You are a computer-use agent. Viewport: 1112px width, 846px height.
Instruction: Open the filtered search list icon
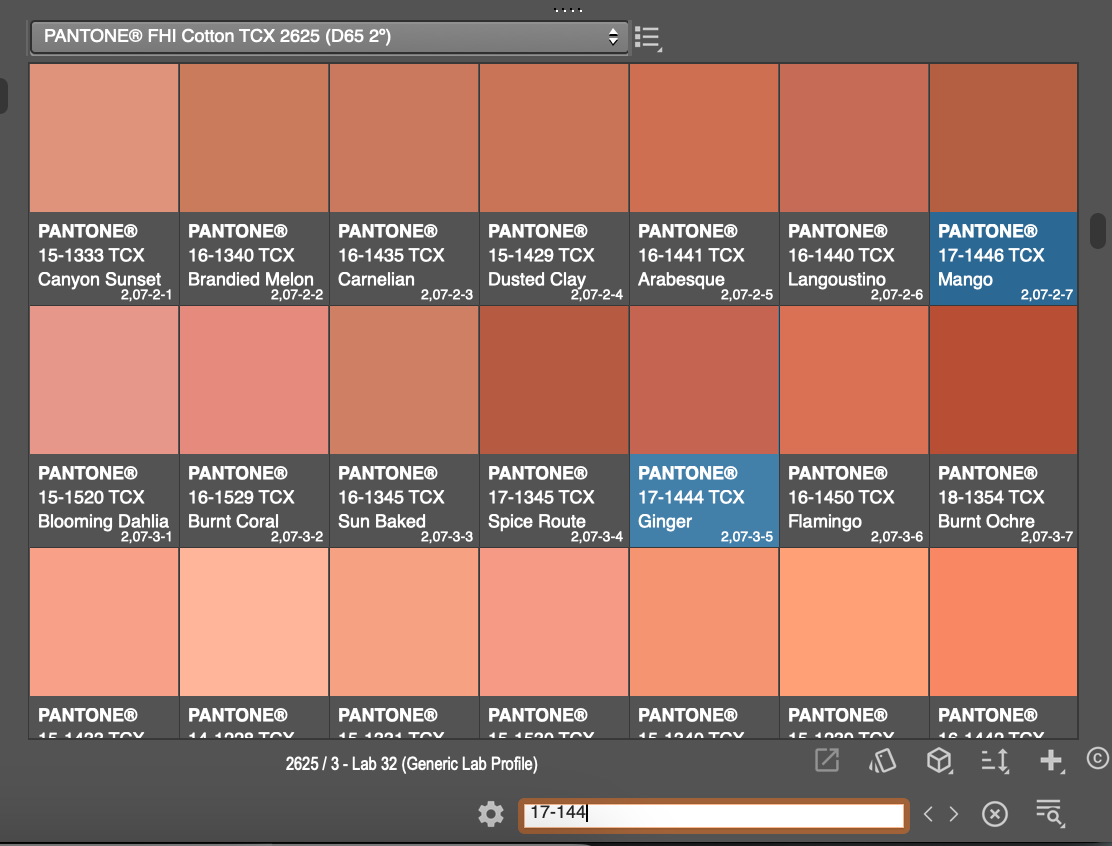tap(1050, 813)
